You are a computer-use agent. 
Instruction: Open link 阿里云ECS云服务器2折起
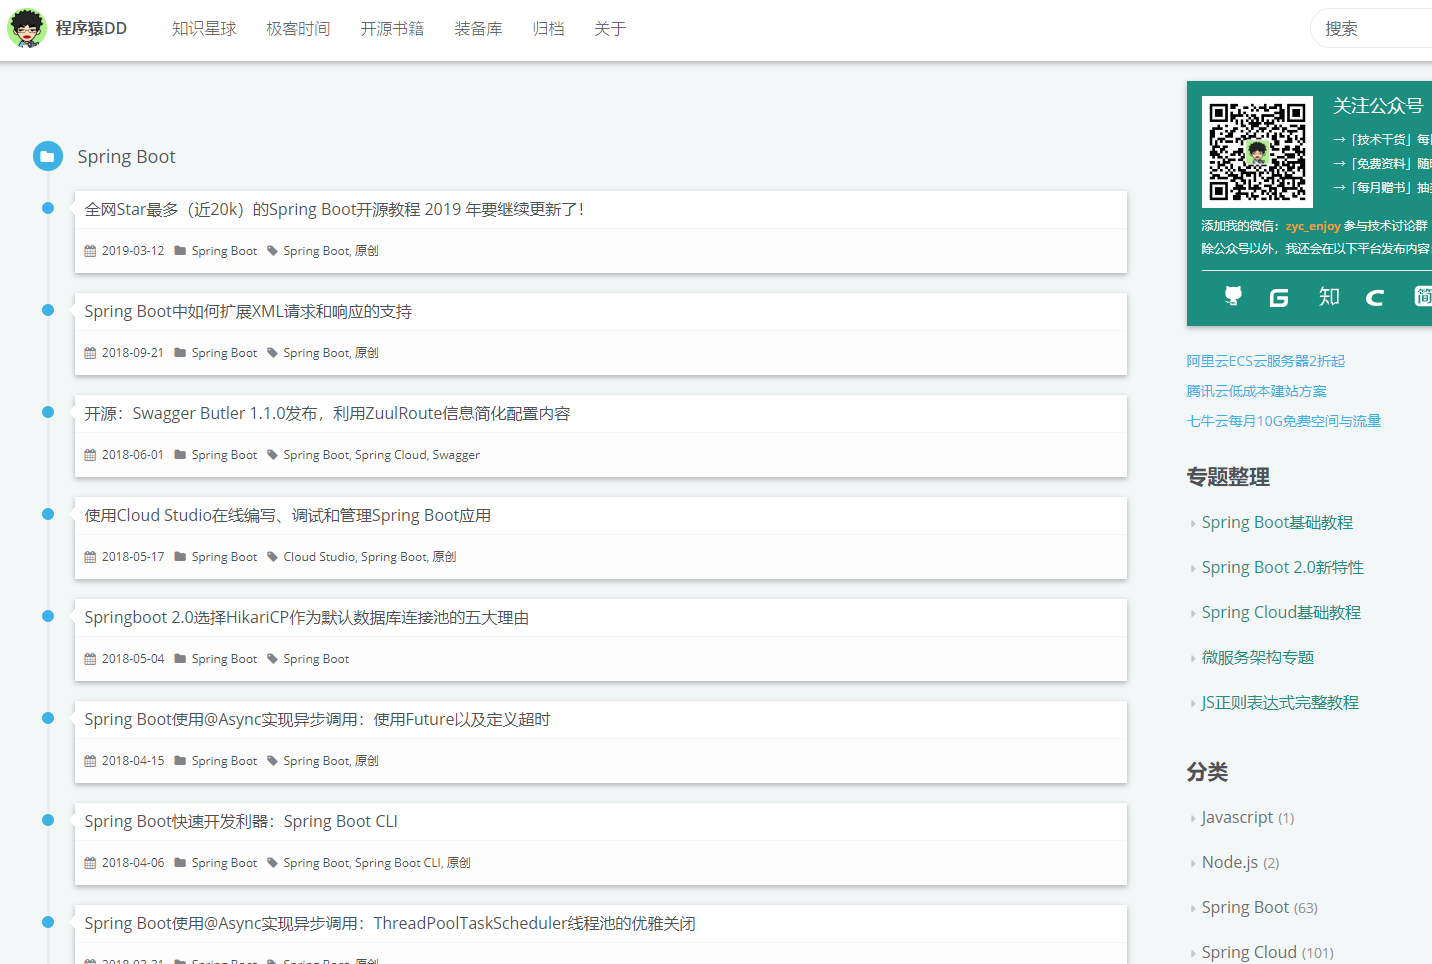click(1265, 361)
